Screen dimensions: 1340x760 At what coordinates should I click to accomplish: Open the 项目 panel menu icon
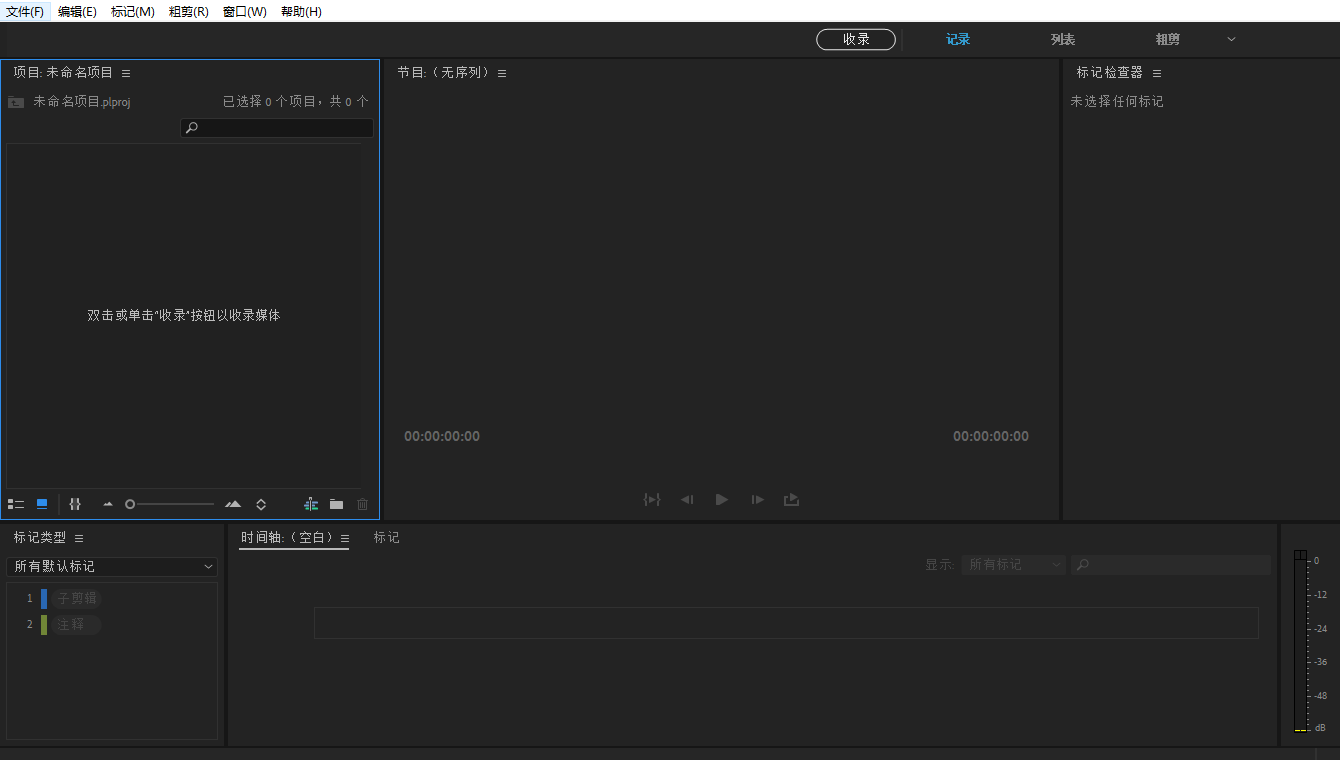pyautogui.click(x=126, y=73)
